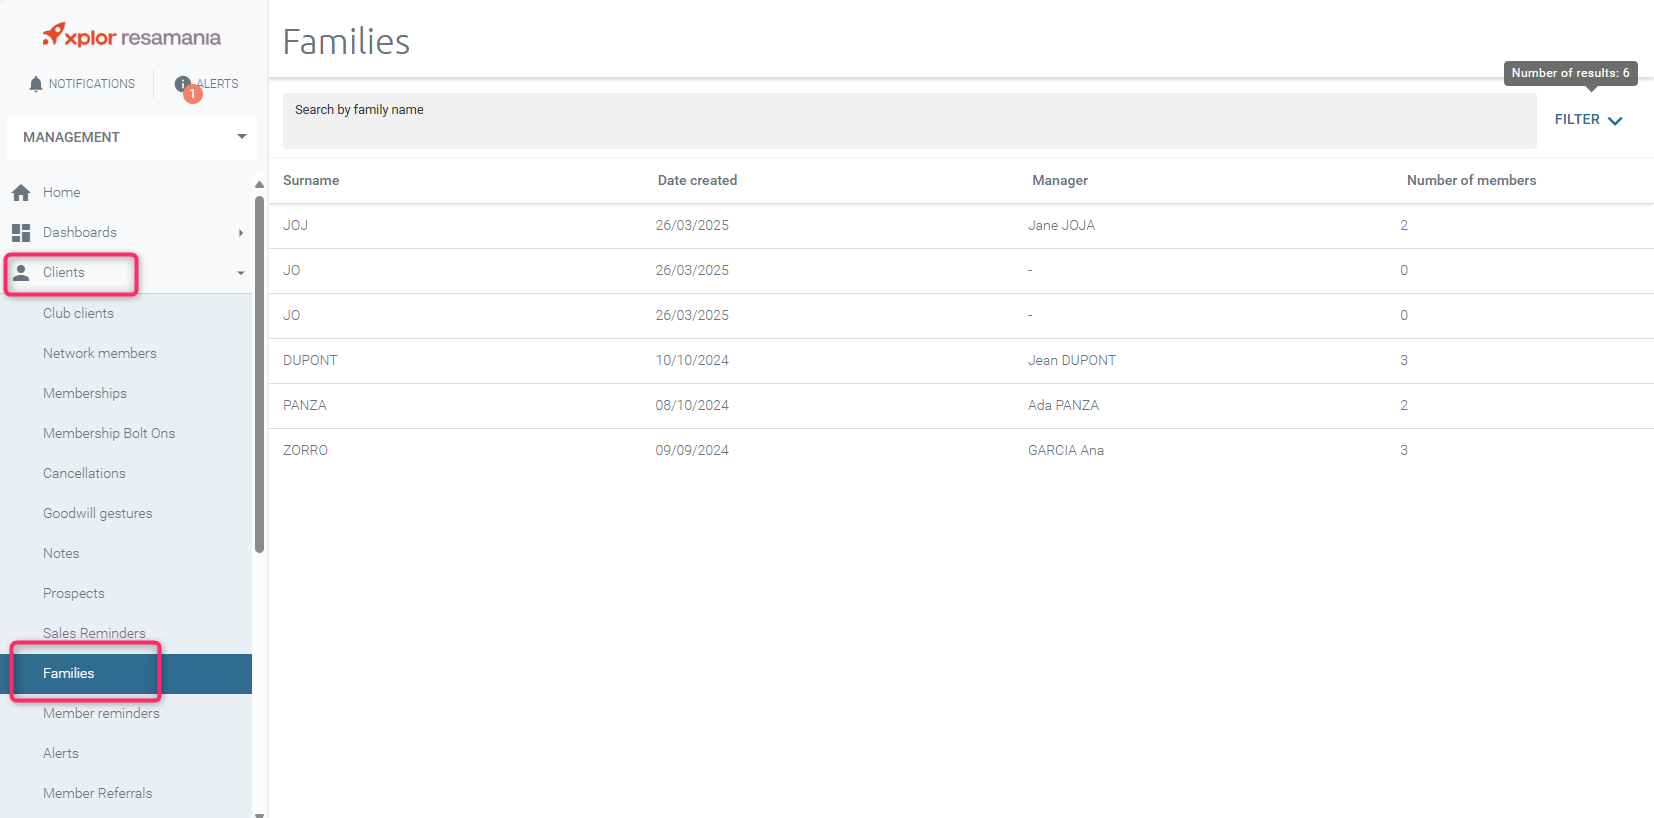This screenshot has height=818, width=1654.
Task: Open the PANZA family row
Action: point(961,405)
